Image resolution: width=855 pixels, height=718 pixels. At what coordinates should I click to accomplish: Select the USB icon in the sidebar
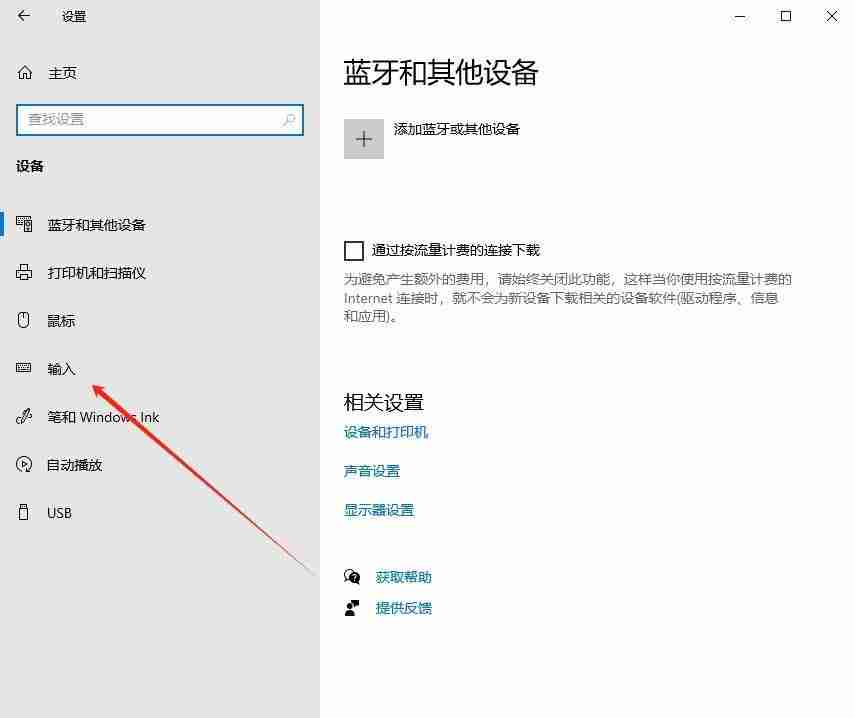click(23, 512)
